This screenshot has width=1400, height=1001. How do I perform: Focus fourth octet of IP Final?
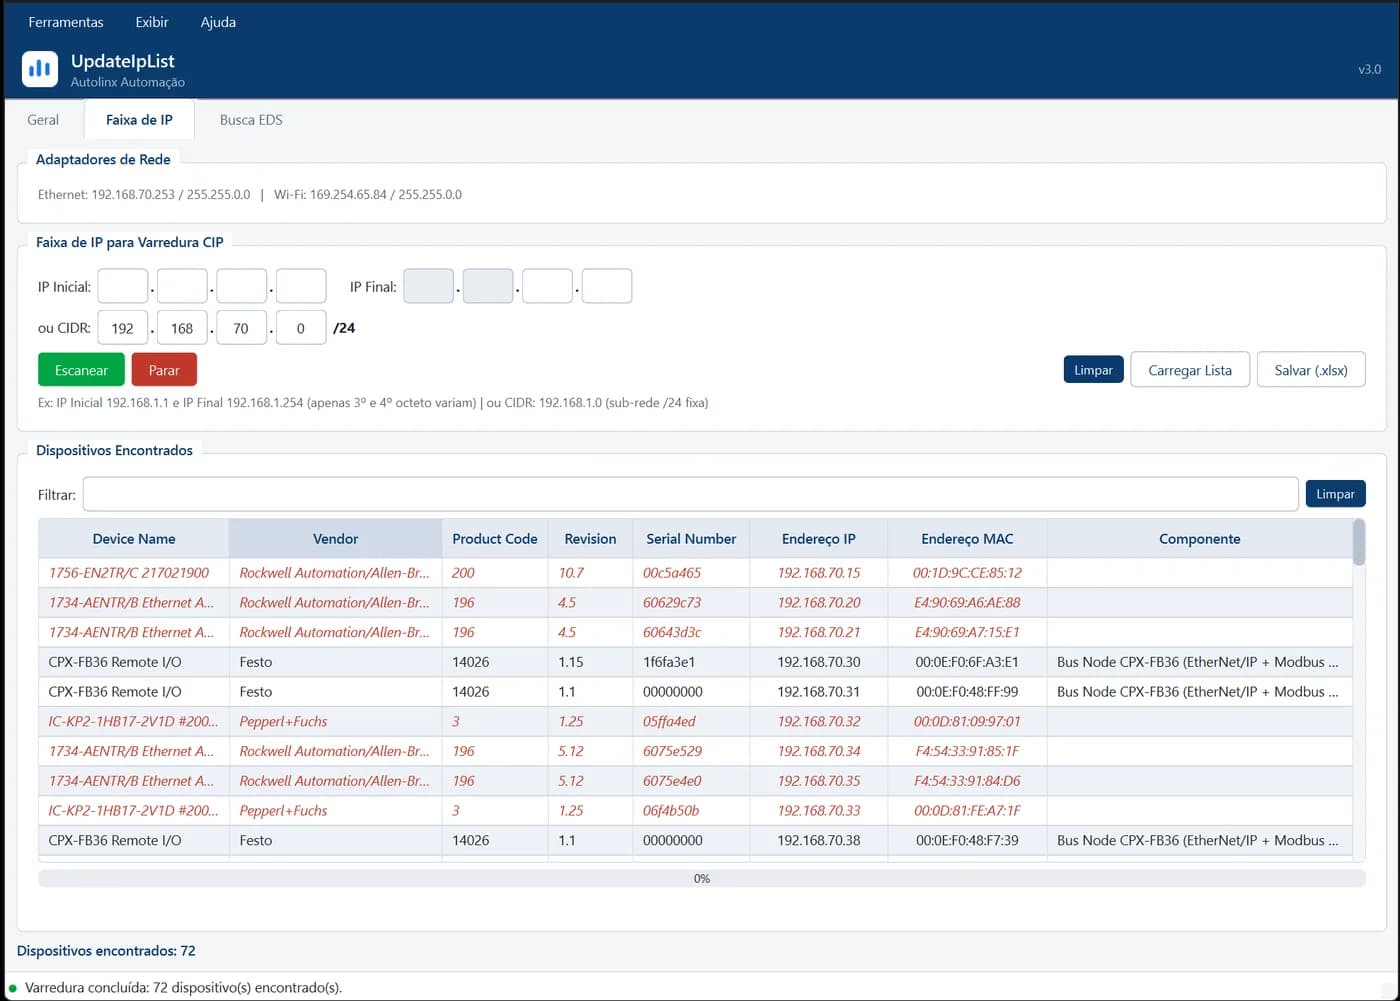pos(607,286)
